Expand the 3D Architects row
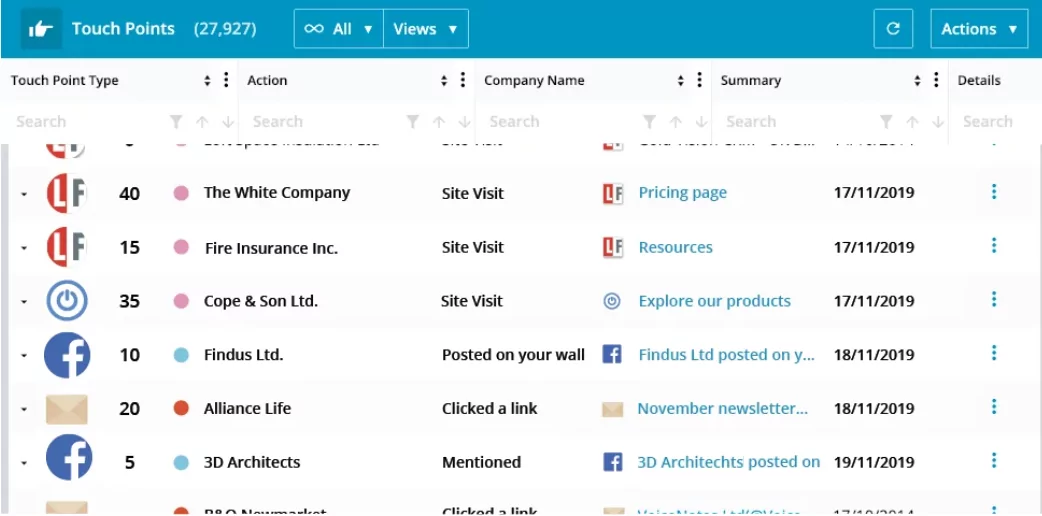This screenshot has height=516, width=1042. pos(24,463)
